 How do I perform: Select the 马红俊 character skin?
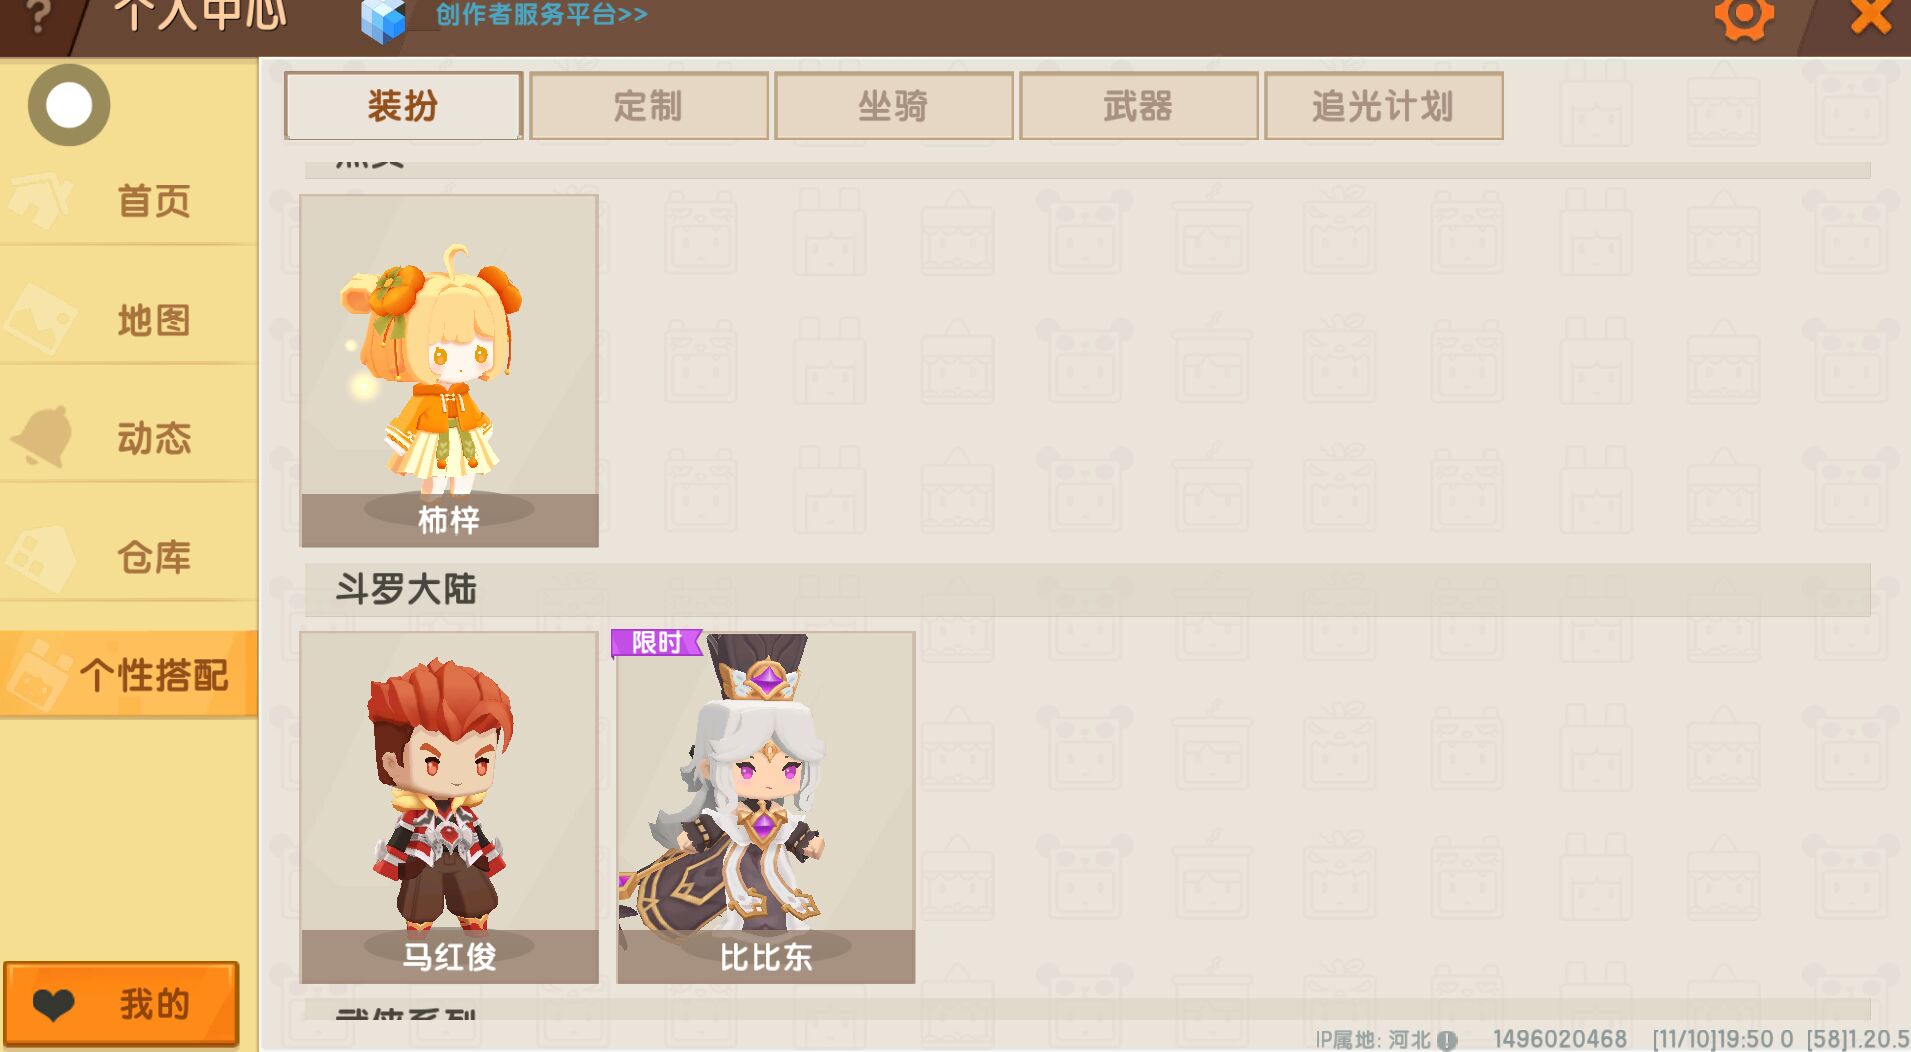pyautogui.click(x=449, y=807)
